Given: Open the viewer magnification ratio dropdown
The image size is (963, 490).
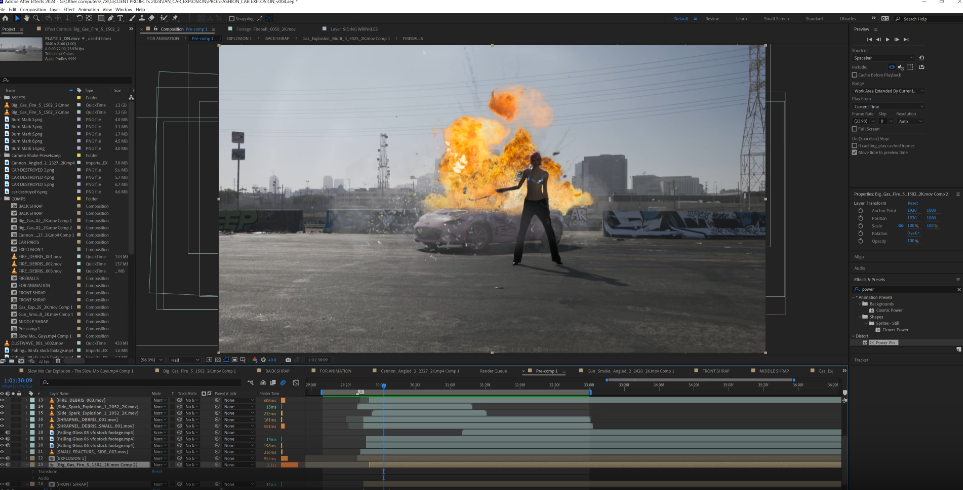Looking at the screenshot, I should pyautogui.click(x=152, y=360).
